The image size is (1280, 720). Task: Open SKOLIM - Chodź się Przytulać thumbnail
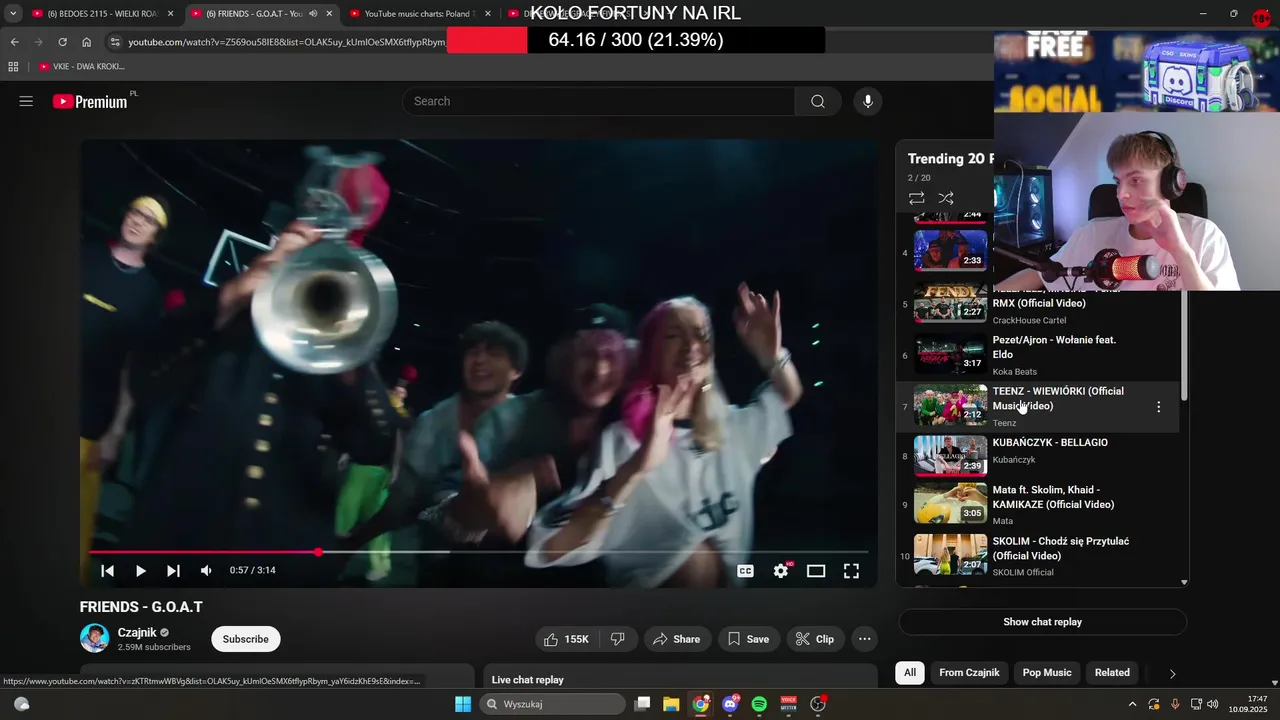point(950,555)
